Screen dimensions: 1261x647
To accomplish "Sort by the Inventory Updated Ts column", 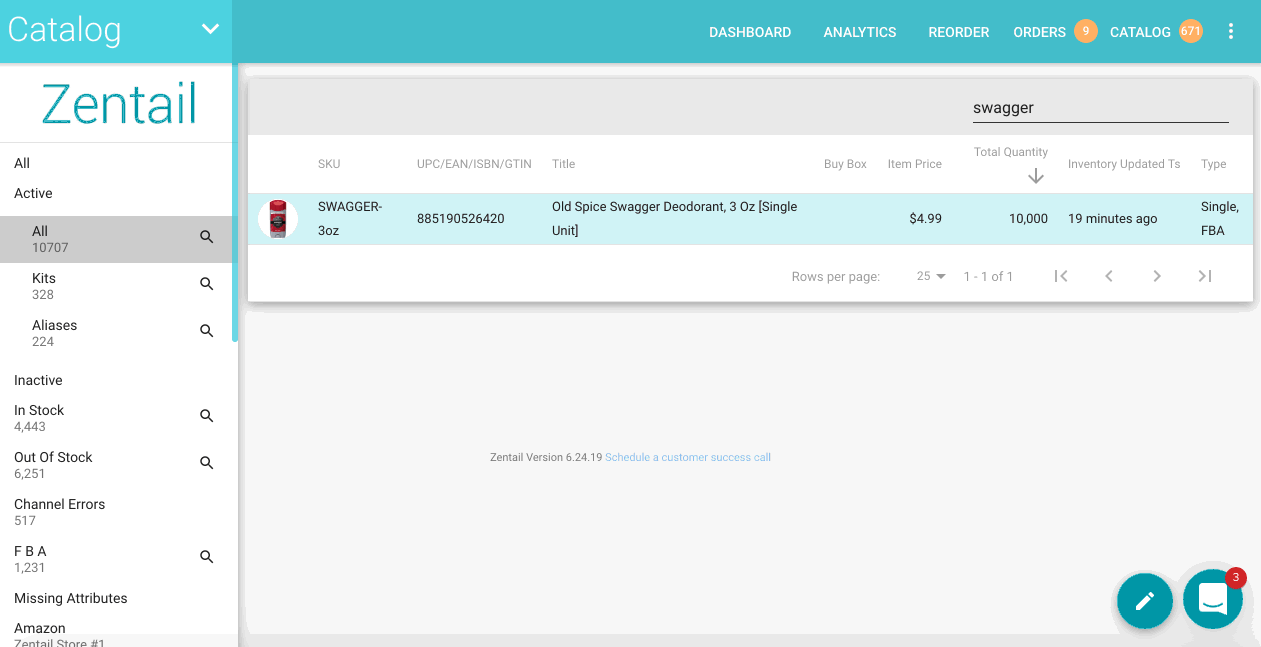I will [1124, 164].
